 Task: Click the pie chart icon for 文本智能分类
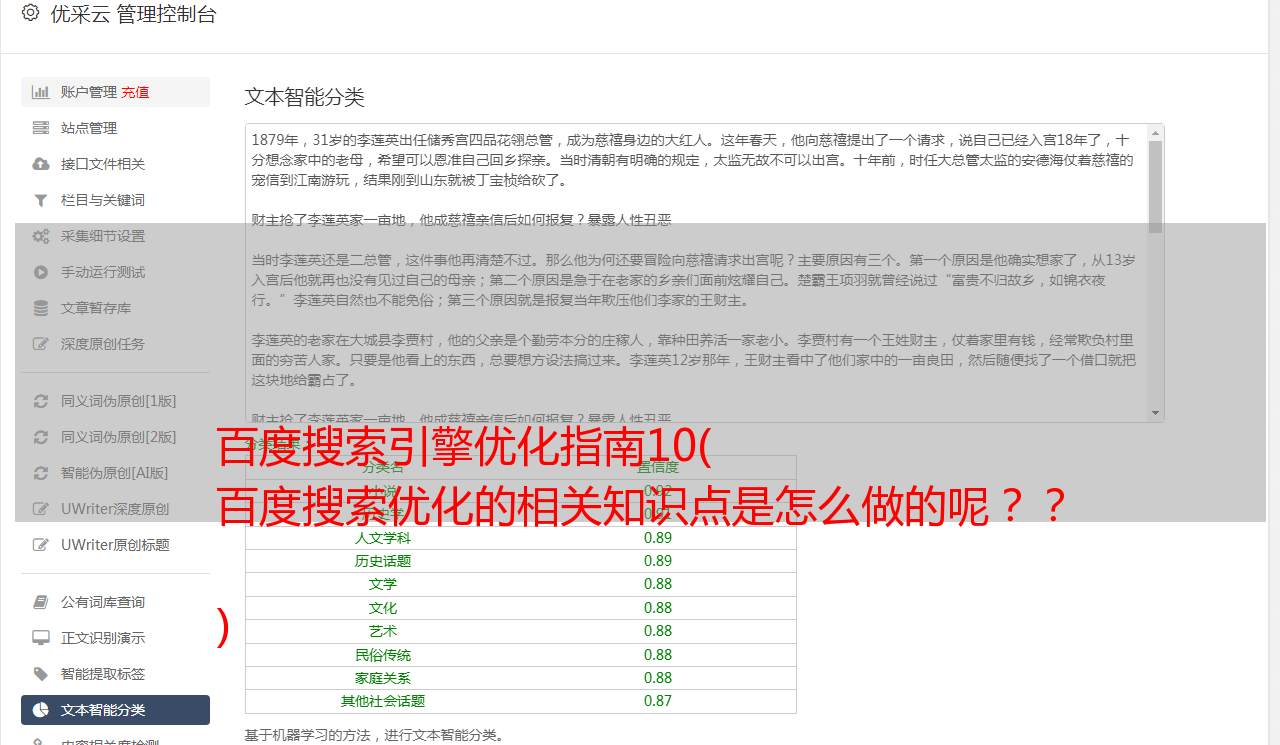(x=41, y=710)
